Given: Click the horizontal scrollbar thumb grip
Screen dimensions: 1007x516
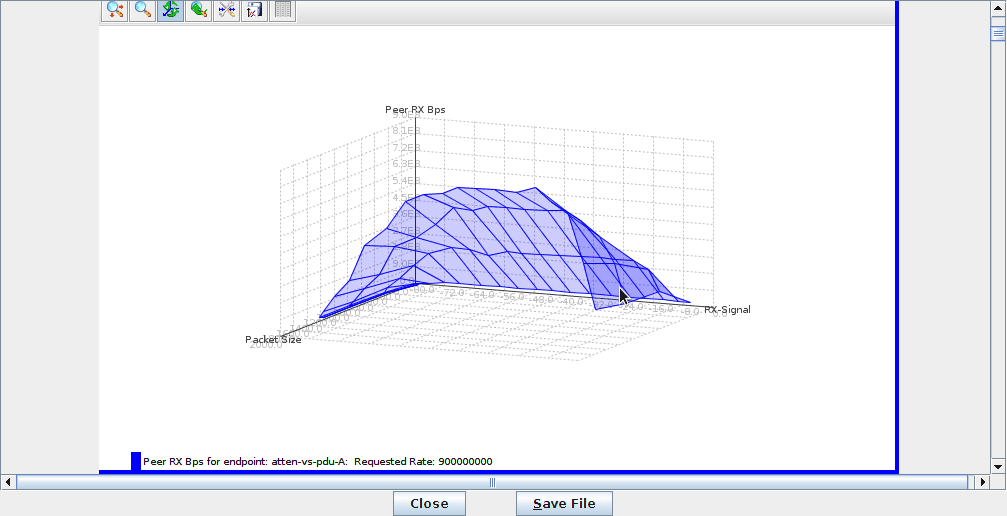Looking at the screenshot, I should [x=492, y=482].
